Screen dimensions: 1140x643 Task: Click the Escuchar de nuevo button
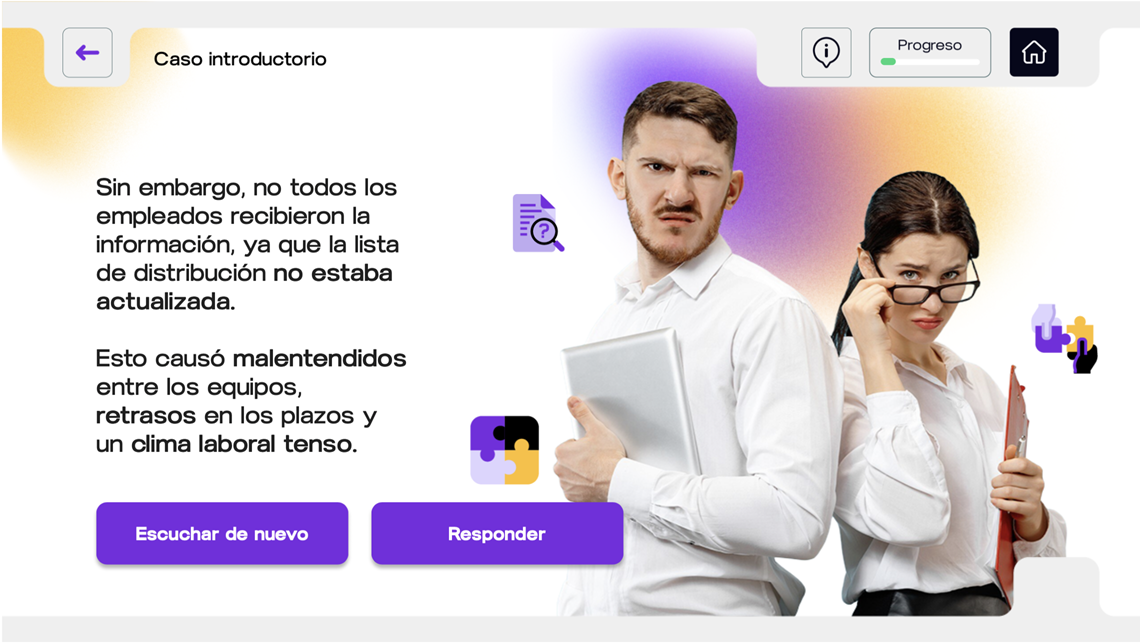[x=222, y=534]
